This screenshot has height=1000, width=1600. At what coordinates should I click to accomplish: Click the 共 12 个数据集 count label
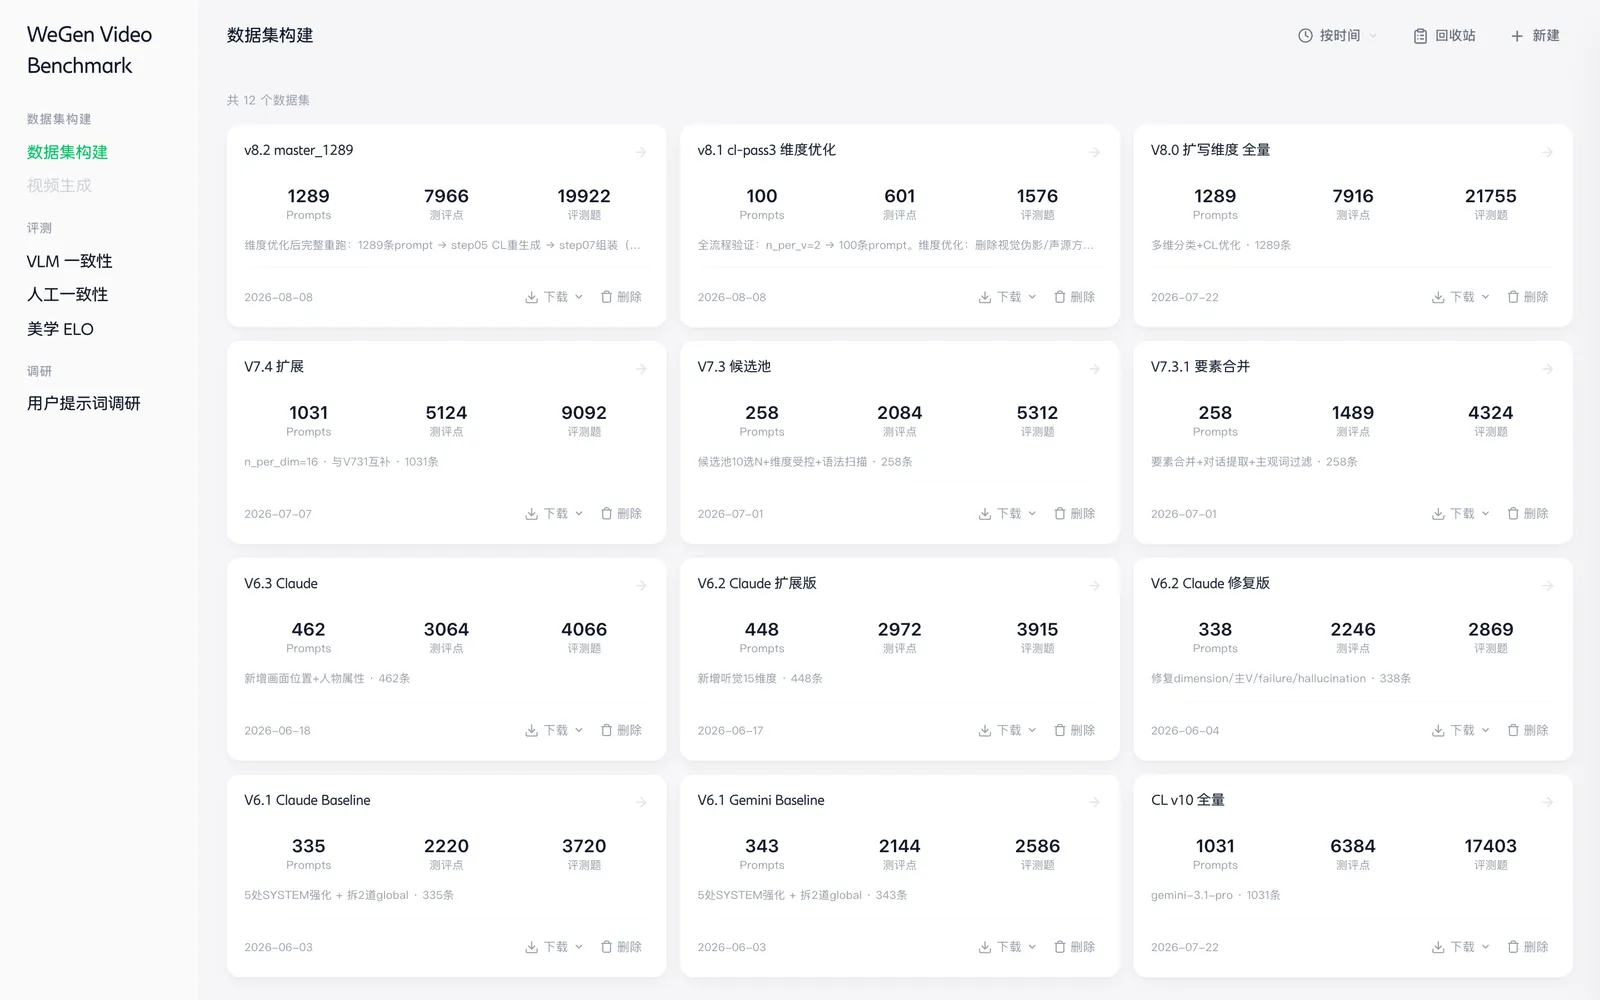point(268,100)
